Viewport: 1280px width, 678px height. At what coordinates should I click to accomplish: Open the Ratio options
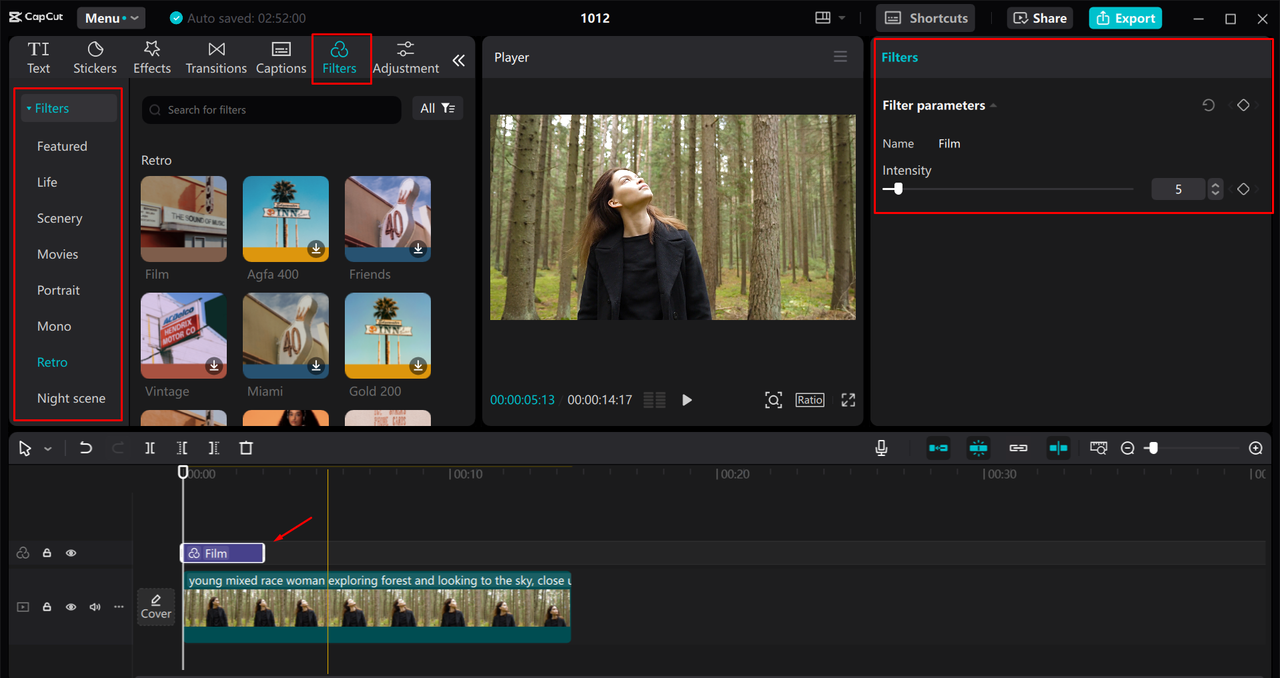(x=810, y=400)
